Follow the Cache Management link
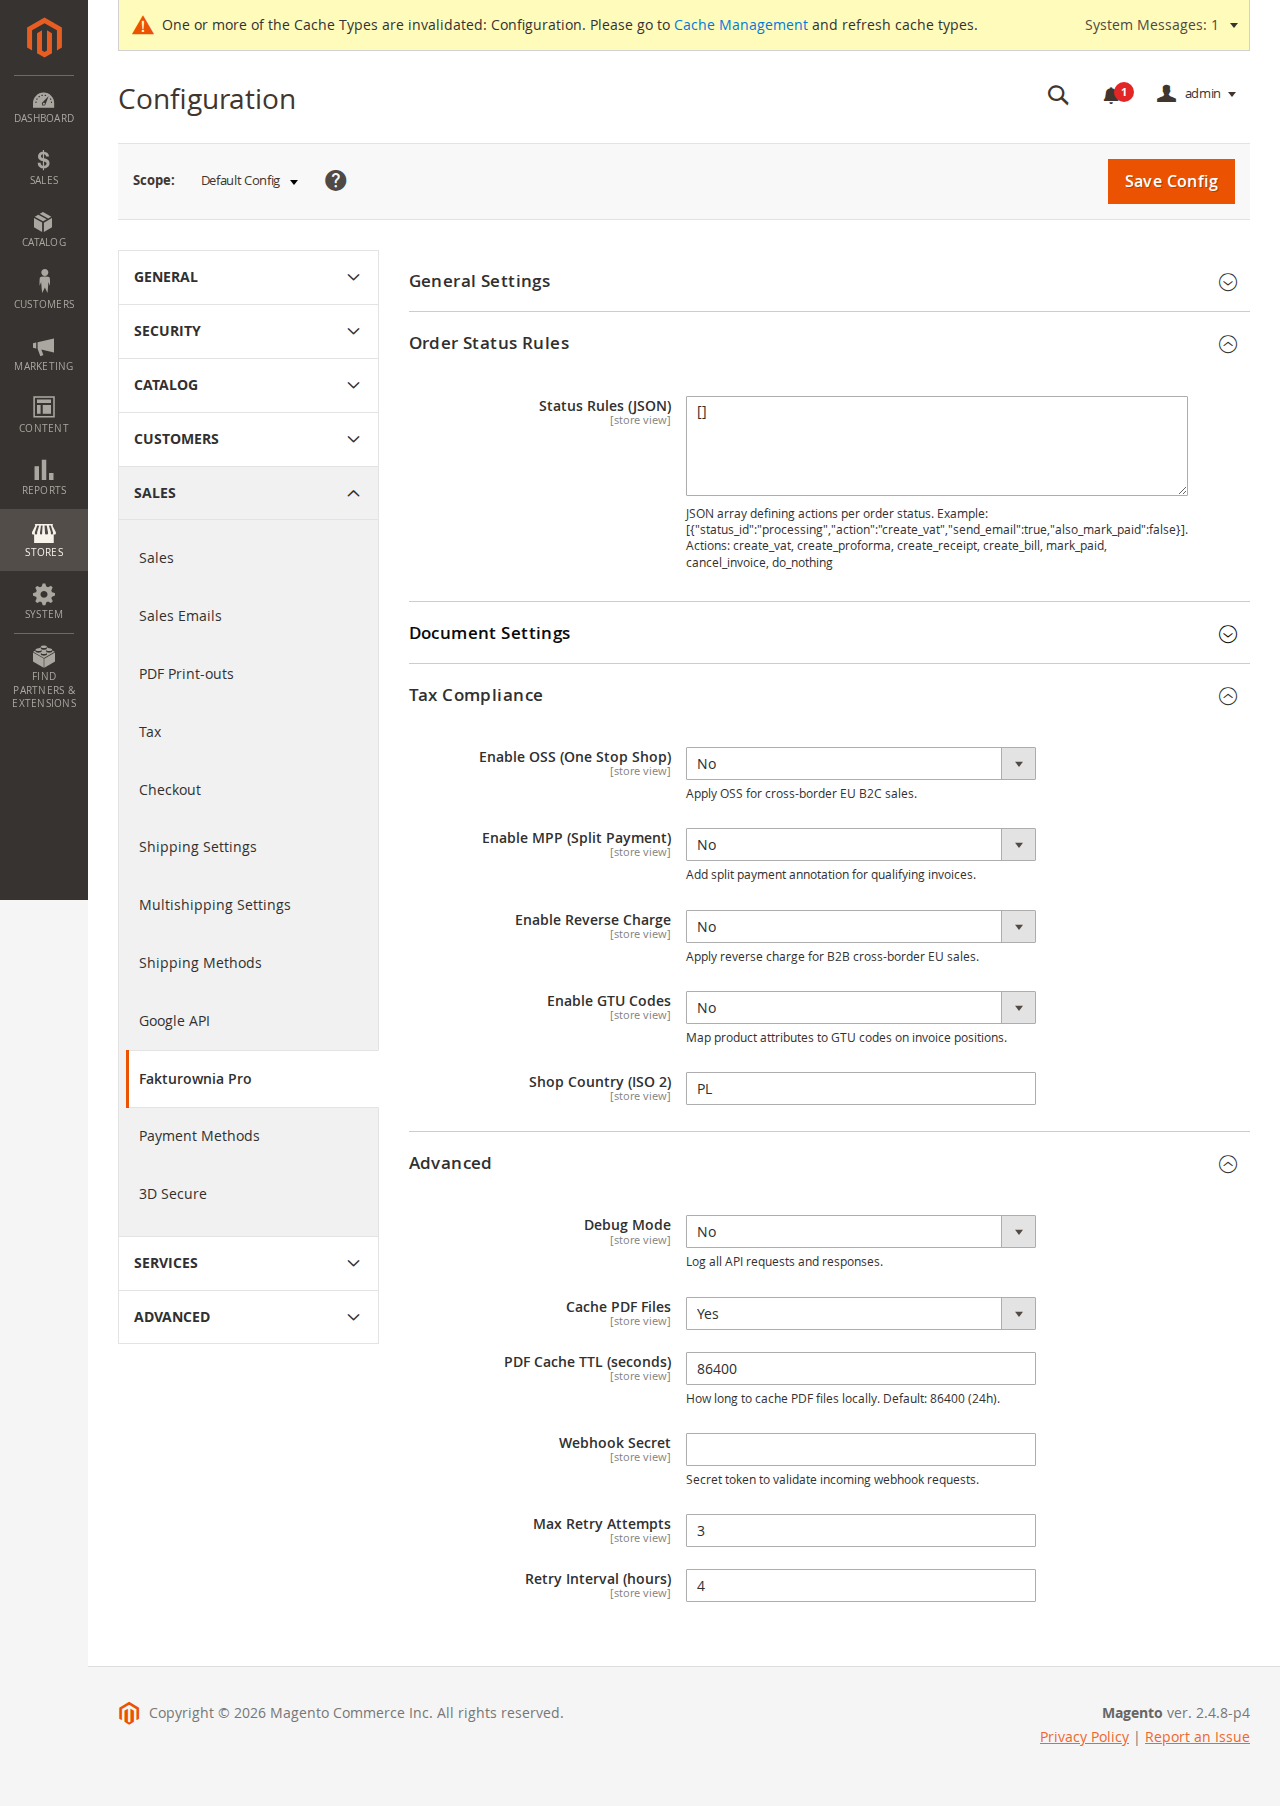Viewport: 1280px width, 1806px height. pos(740,25)
